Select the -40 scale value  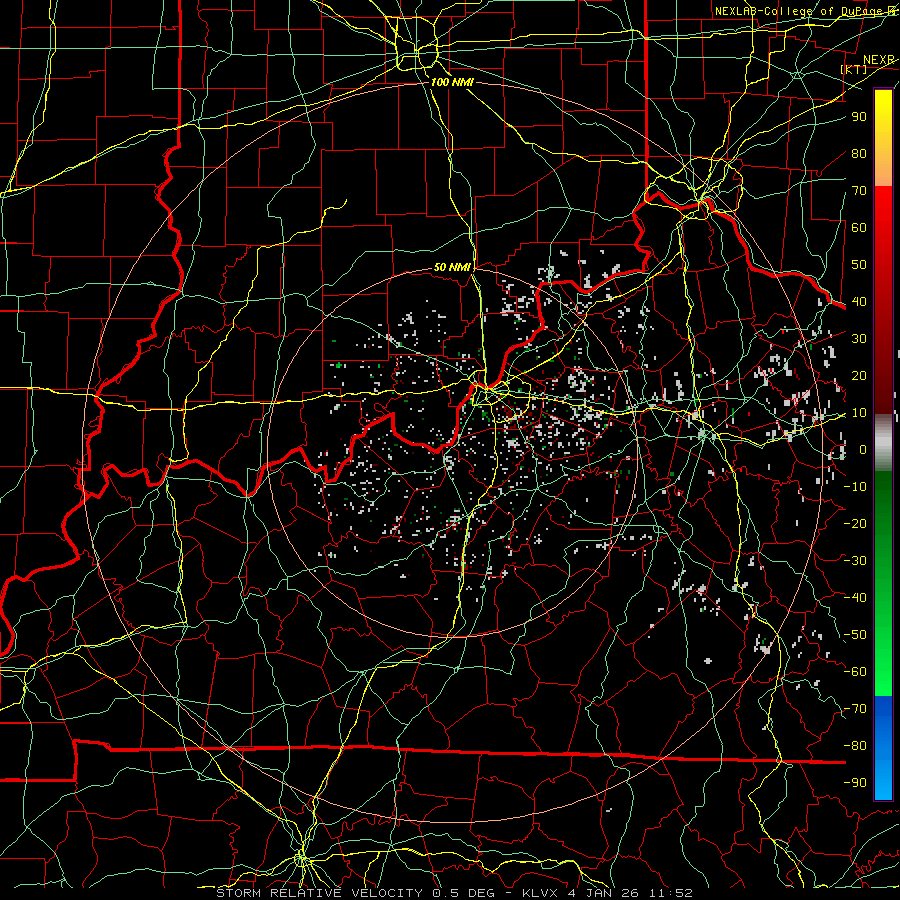[x=855, y=598]
